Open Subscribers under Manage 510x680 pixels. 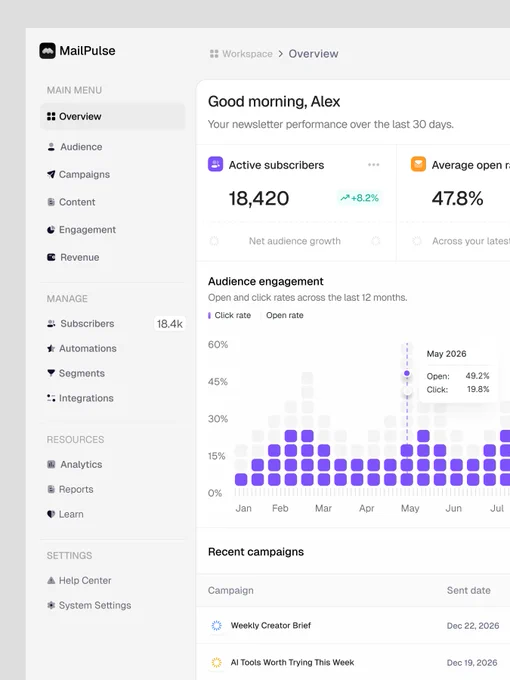[x=113, y=324]
